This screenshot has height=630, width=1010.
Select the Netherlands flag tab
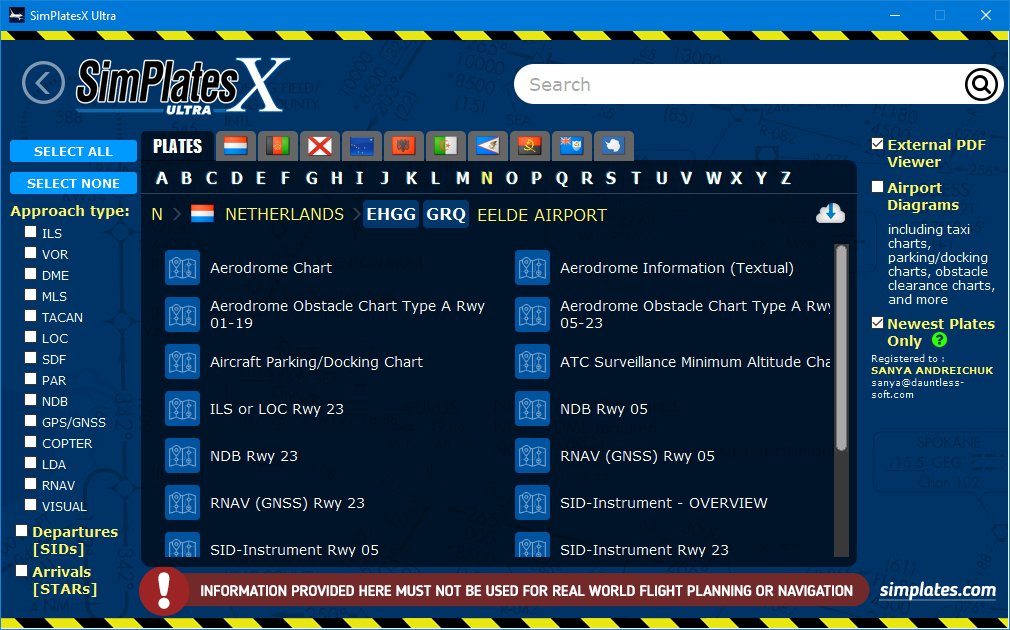[x=236, y=146]
